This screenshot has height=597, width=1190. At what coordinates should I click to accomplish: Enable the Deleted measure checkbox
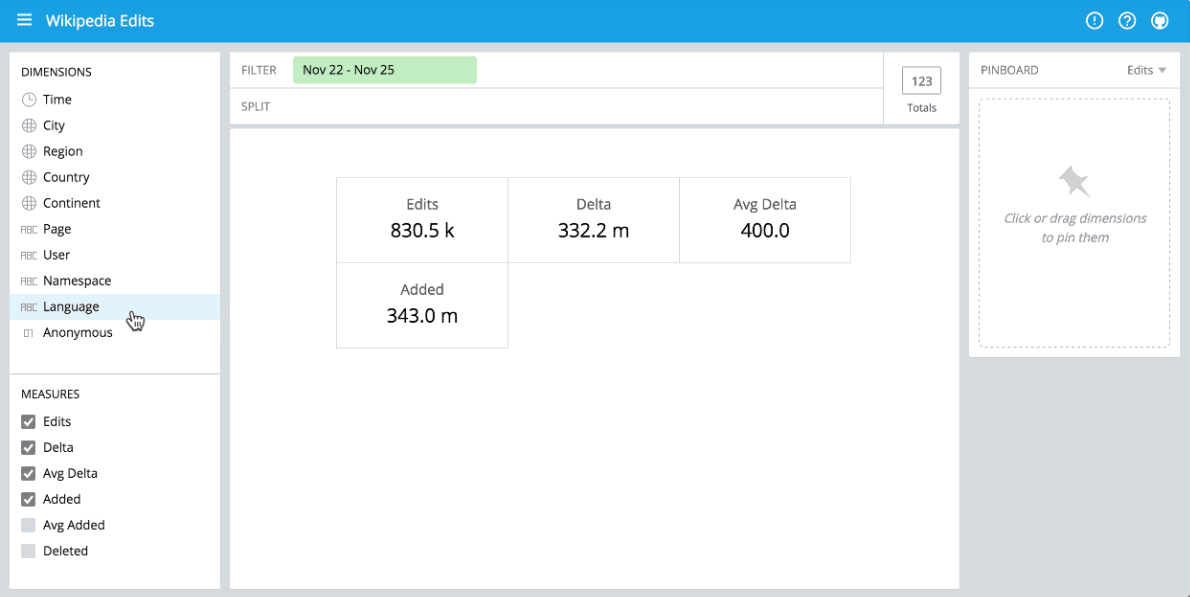click(x=28, y=551)
